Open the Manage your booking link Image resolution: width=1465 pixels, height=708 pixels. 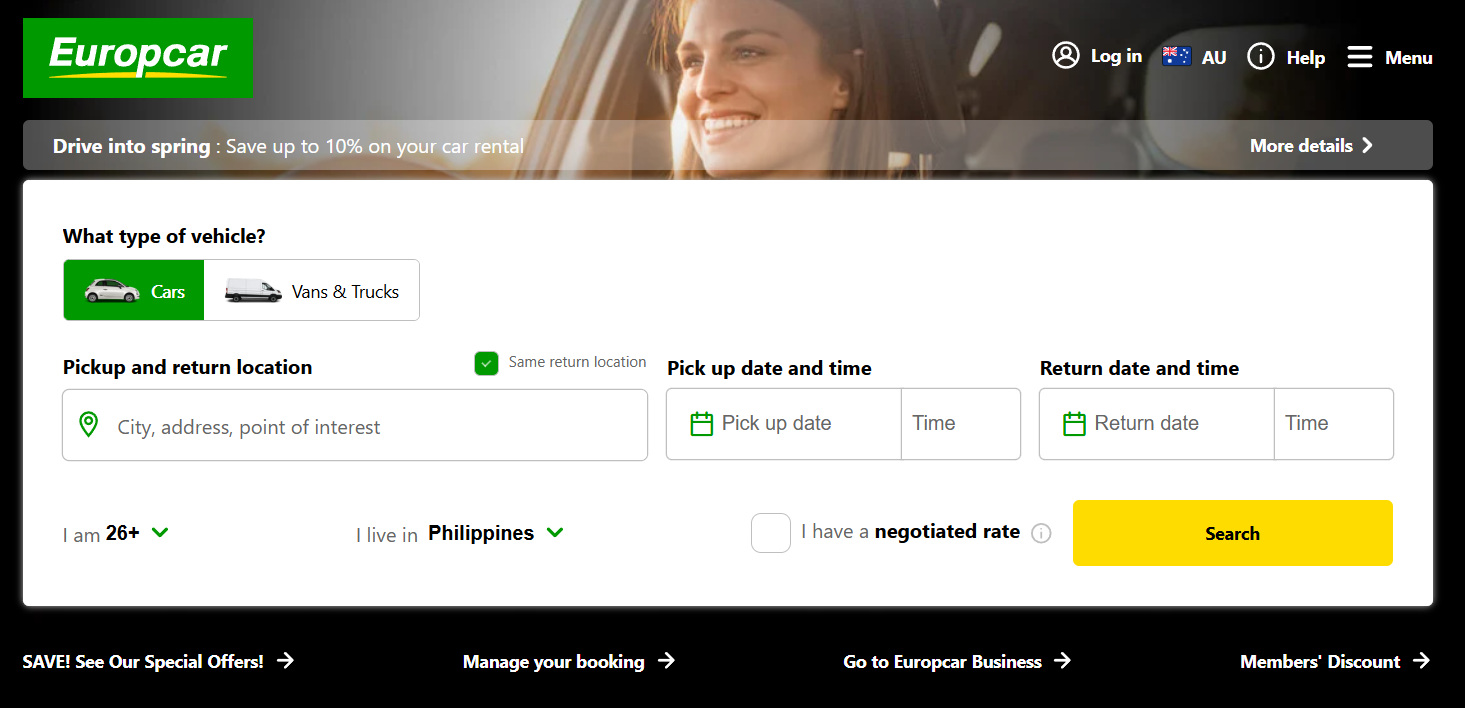[x=568, y=661]
